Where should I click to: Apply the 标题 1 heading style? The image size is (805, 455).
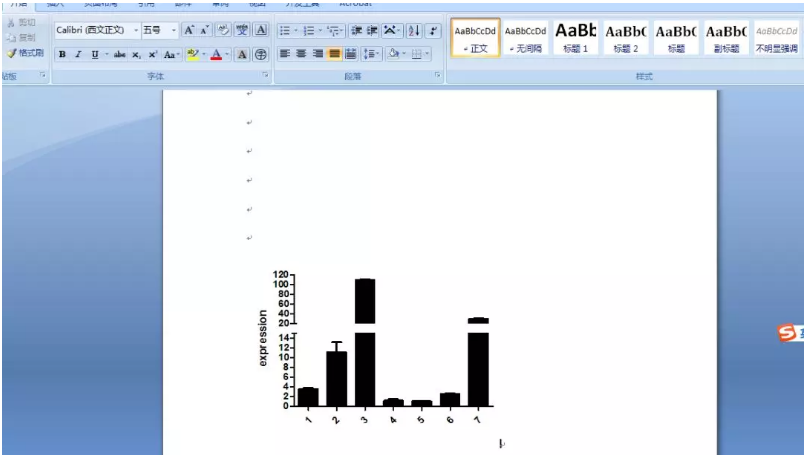click(575, 38)
